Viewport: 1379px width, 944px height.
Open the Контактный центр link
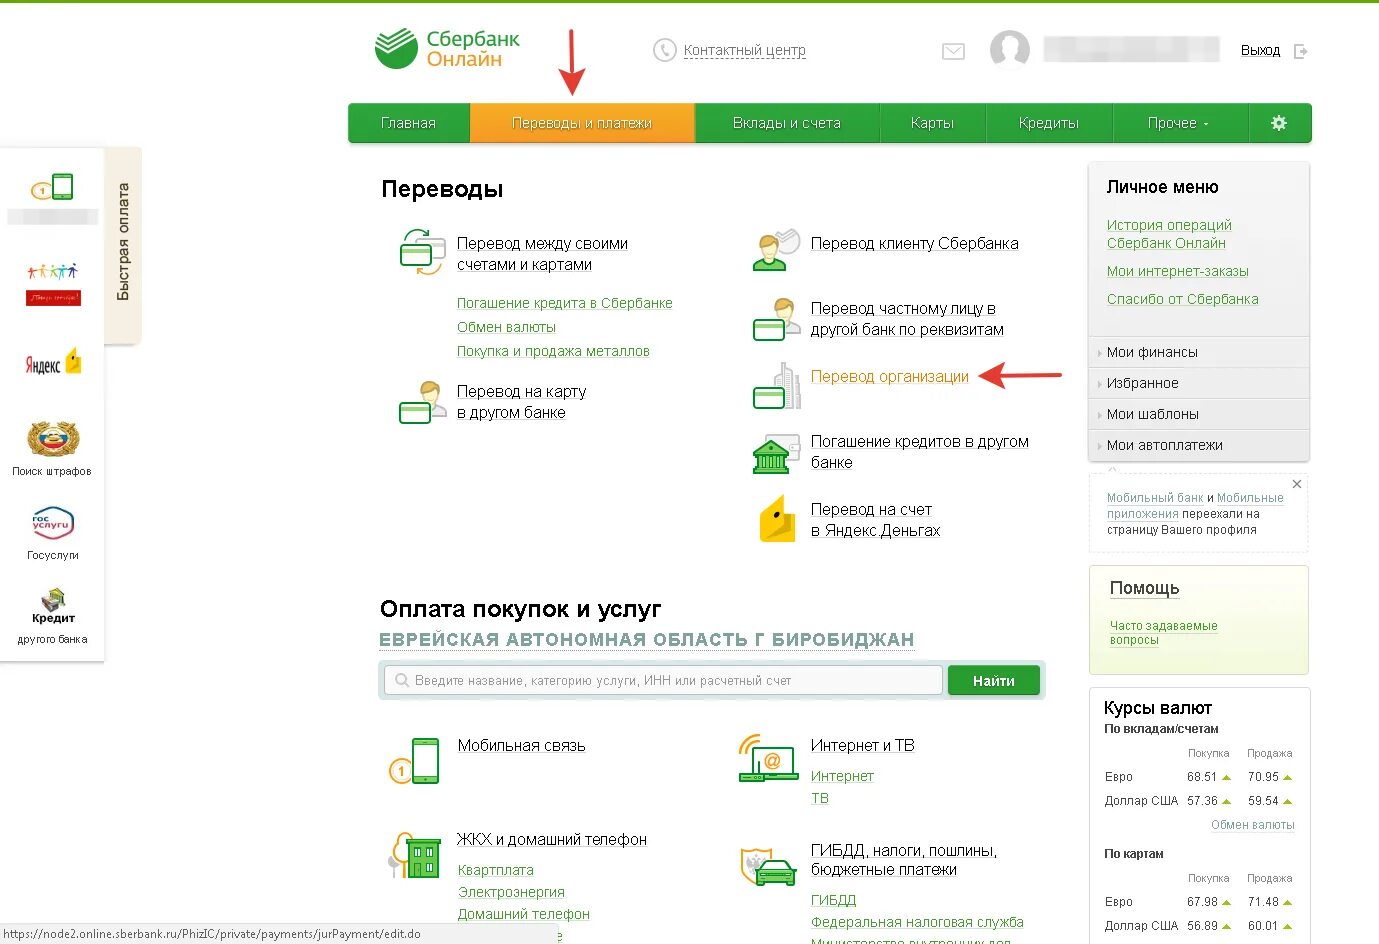point(745,50)
